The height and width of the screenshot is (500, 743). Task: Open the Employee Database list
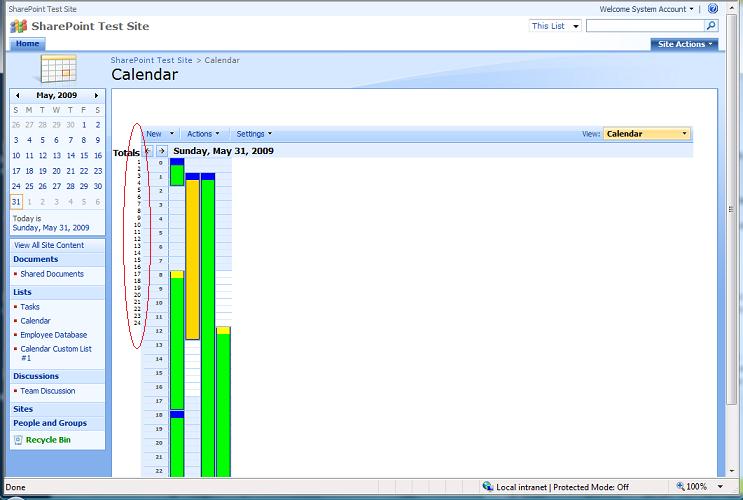point(53,335)
